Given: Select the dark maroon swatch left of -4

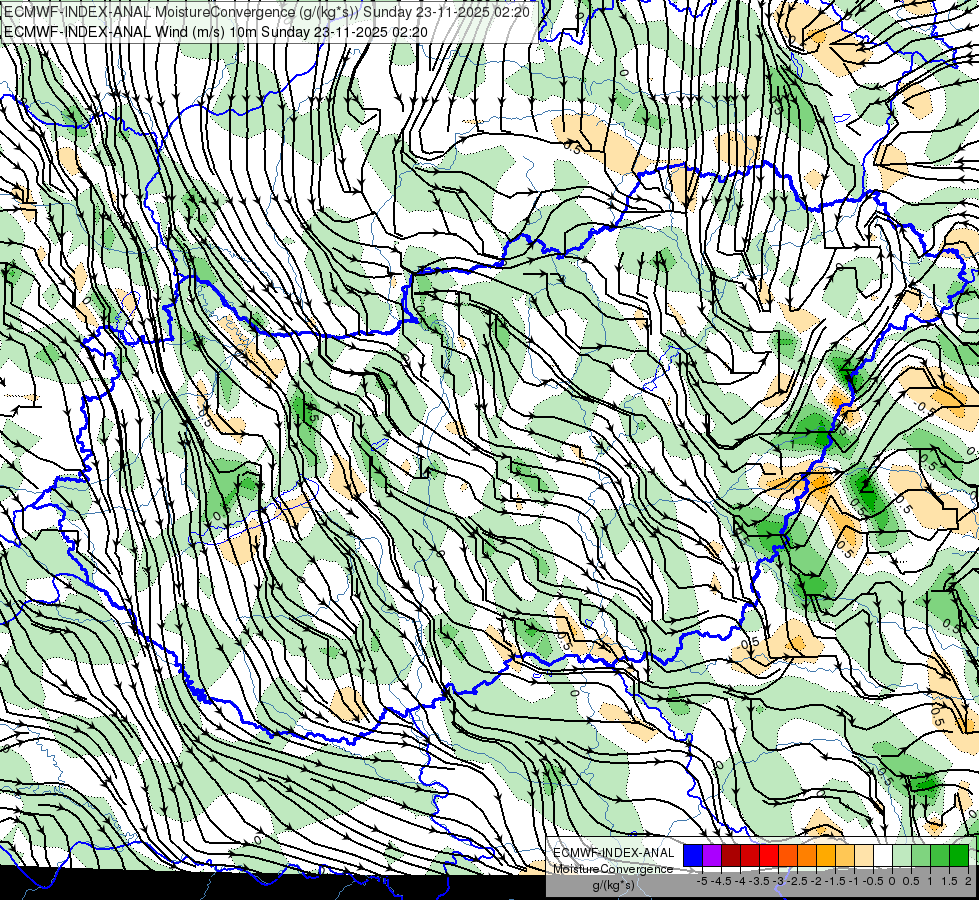Looking at the screenshot, I should 731,855.
